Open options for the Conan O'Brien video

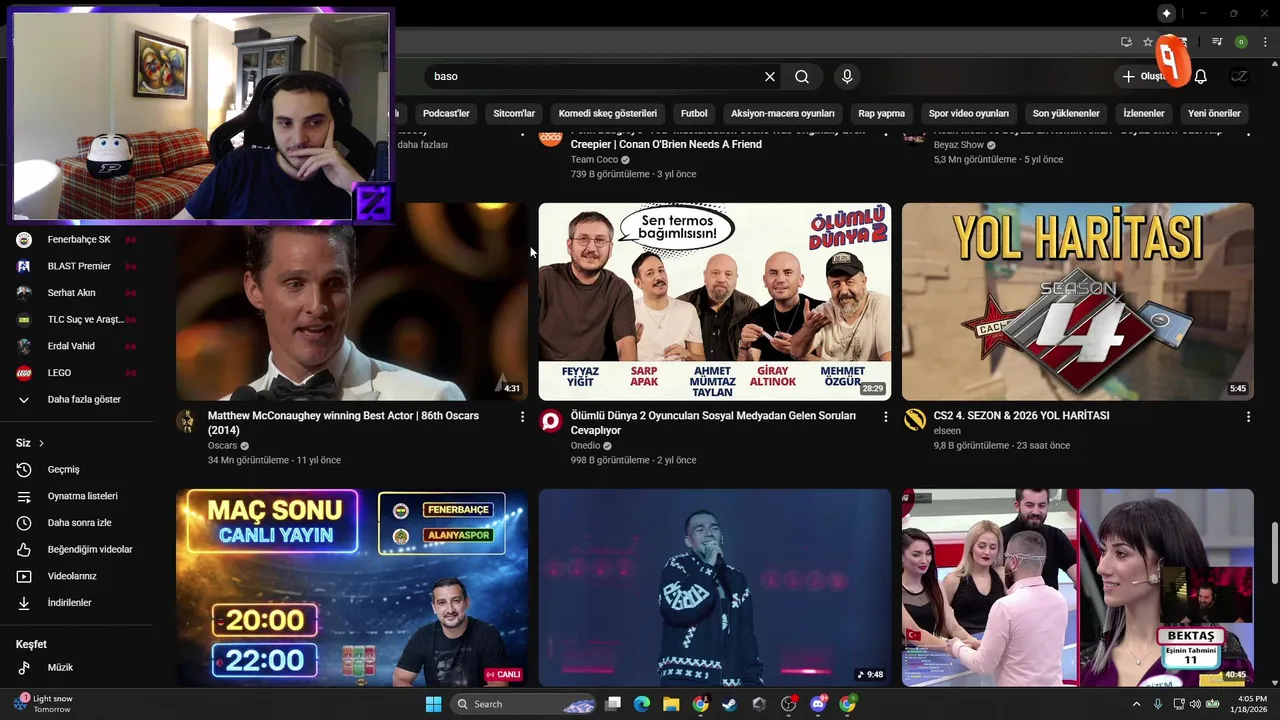[x=885, y=132]
